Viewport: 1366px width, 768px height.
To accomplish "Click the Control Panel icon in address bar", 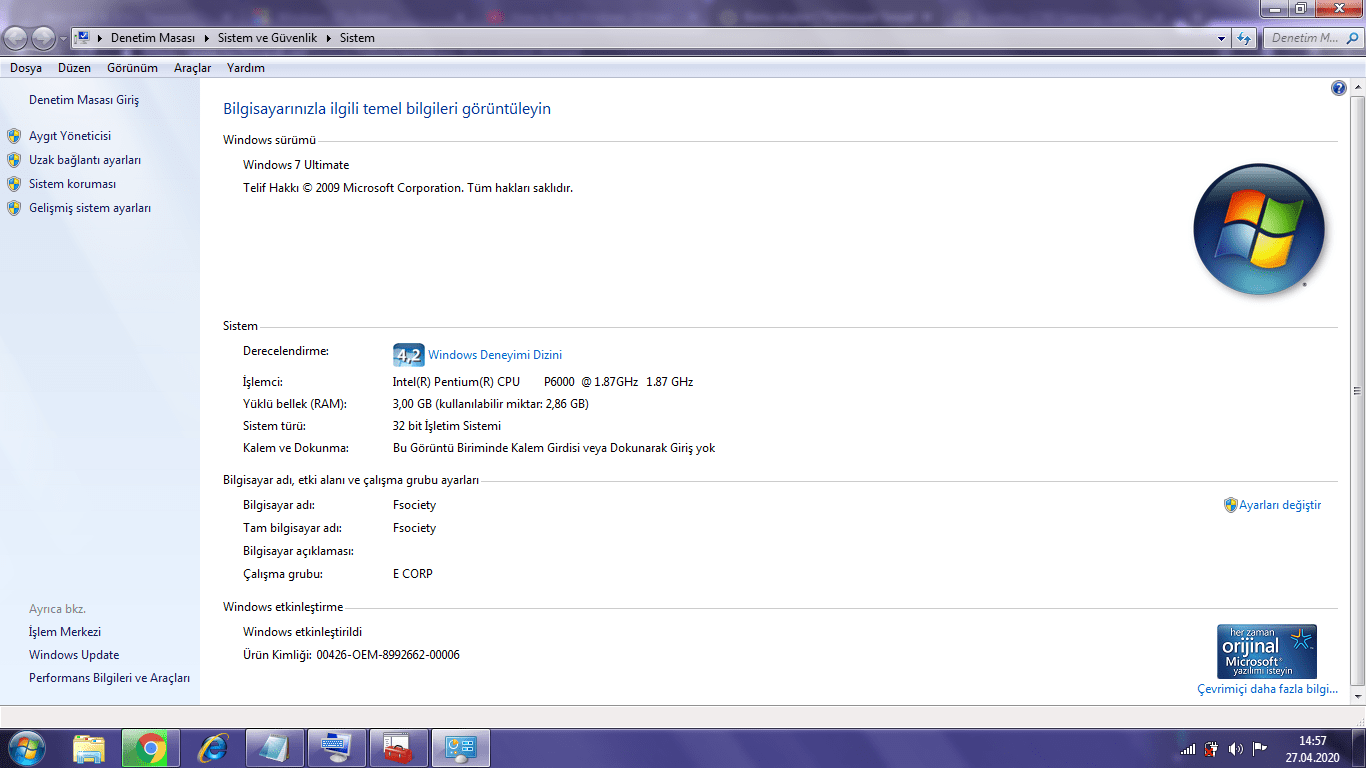I will 83,38.
